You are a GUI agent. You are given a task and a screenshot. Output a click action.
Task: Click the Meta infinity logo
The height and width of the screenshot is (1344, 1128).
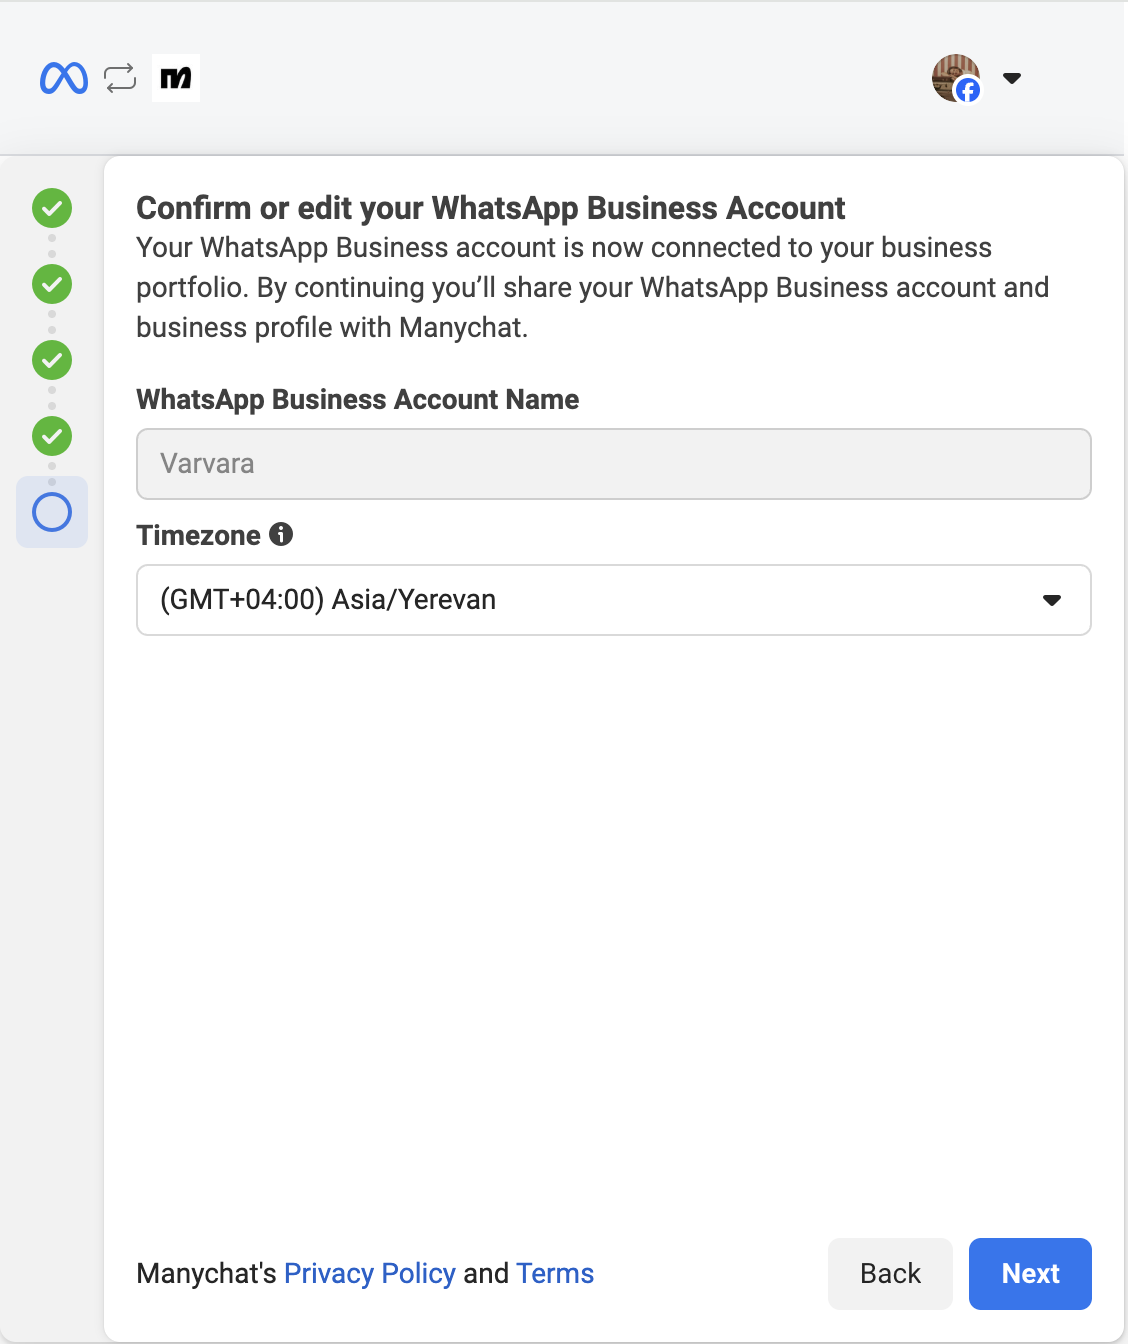point(64,78)
